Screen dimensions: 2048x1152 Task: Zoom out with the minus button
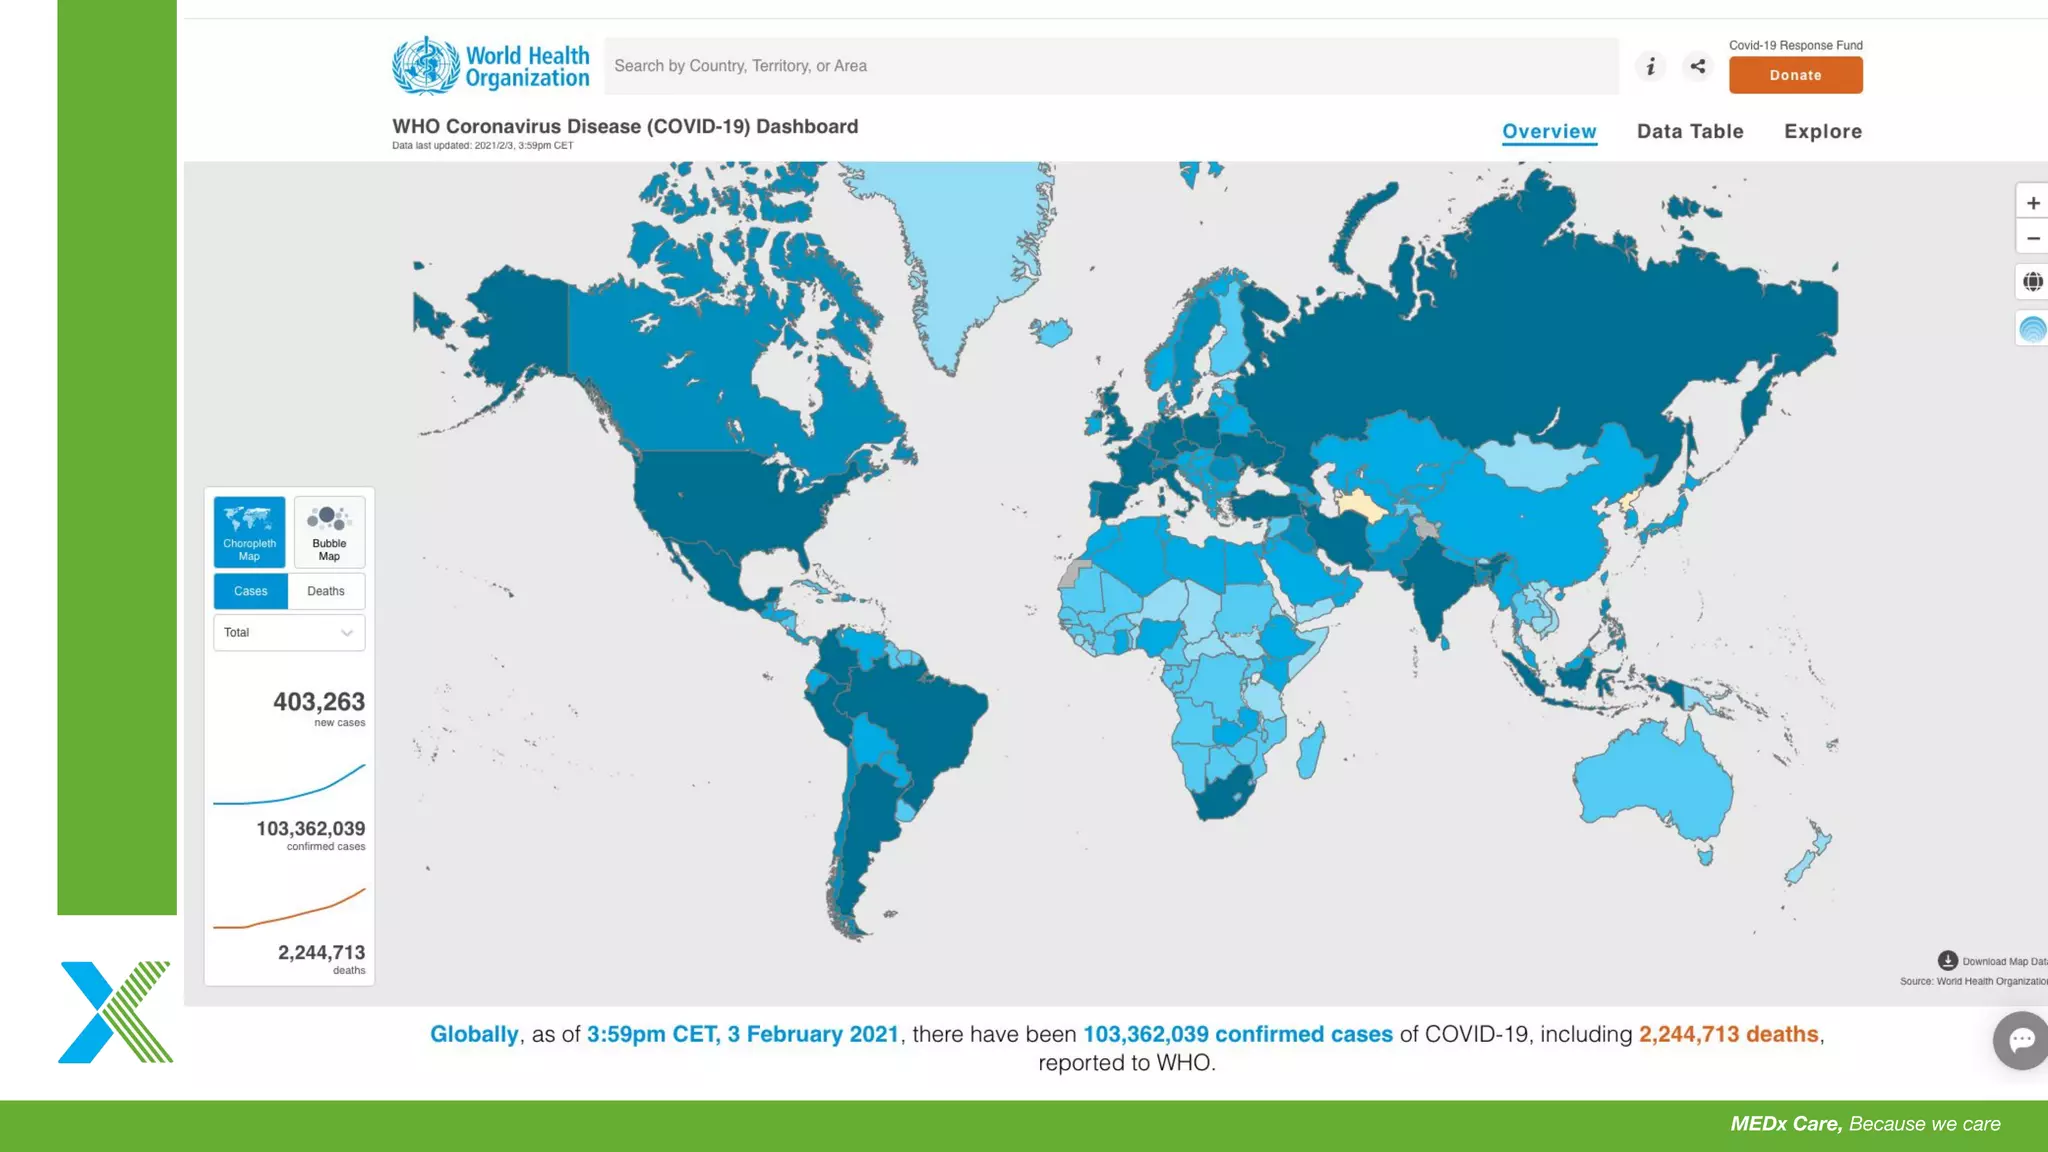point(2032,238)
